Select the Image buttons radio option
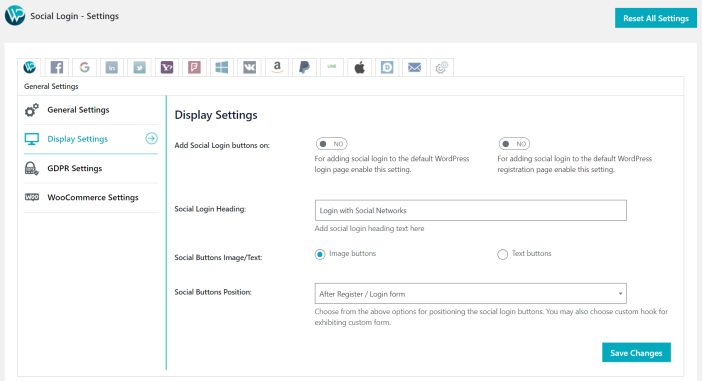Viewport: 702px width, 381px height. pyautogui.click(x=320, y=254)
